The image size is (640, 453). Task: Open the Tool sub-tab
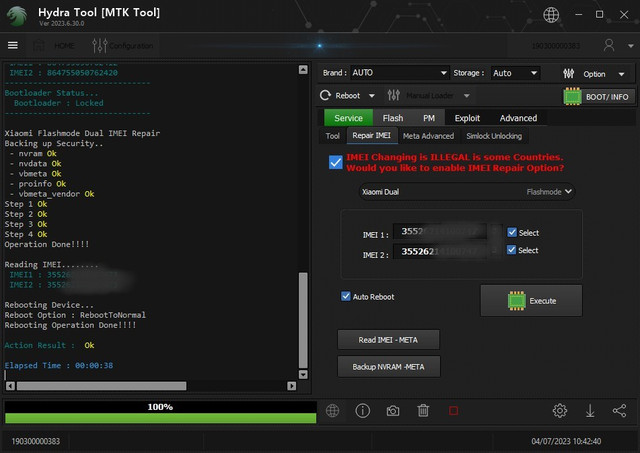click(332, 136)
